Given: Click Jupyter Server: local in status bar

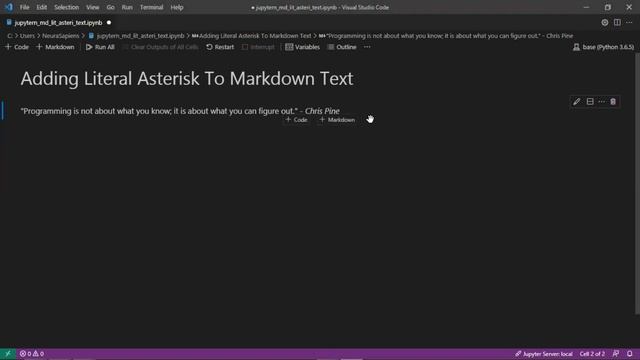Looking at the screenshot, I should [x=544, y=353].
